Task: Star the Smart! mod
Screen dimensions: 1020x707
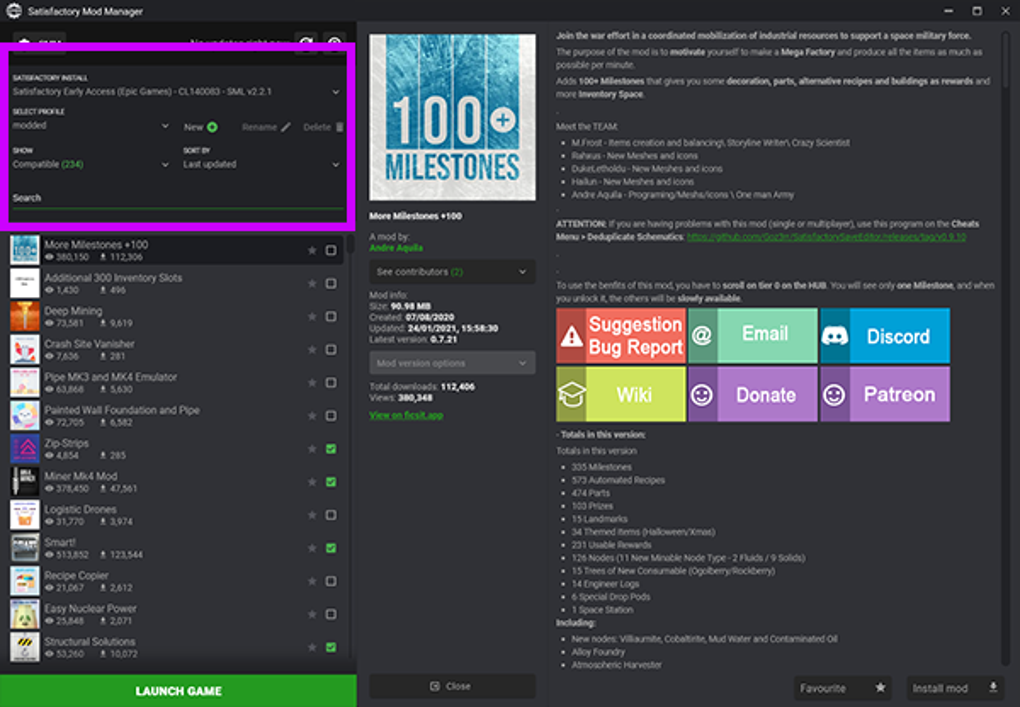Action: point(312,548)
